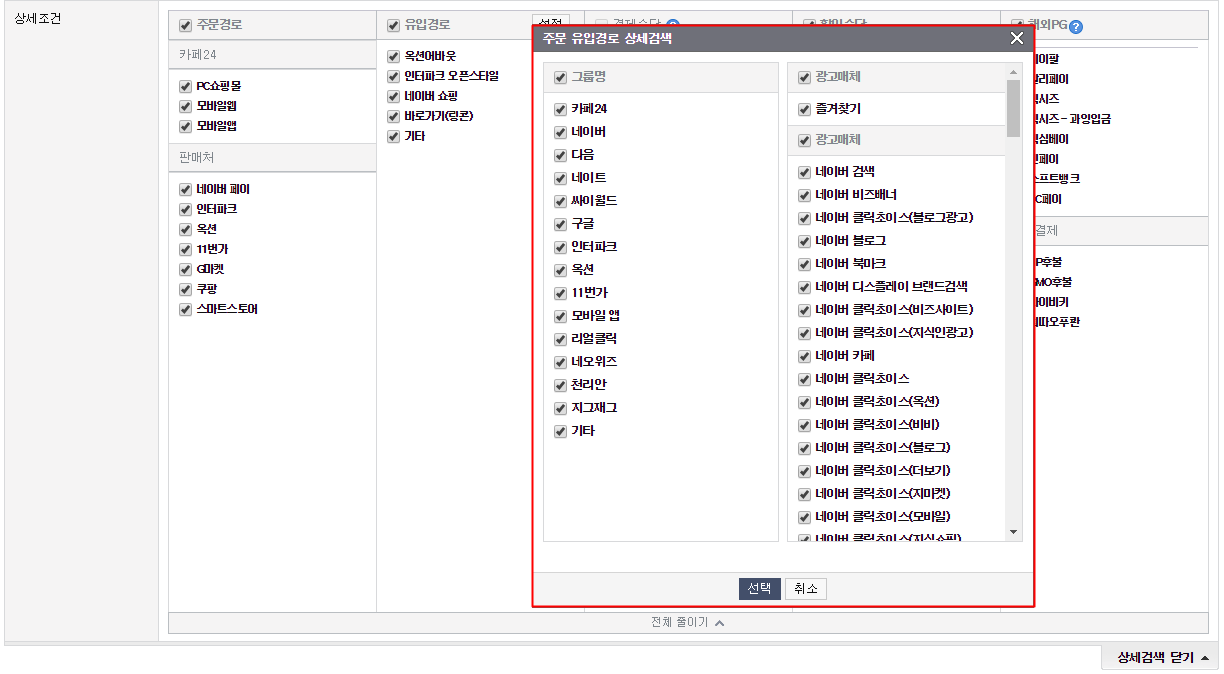Confirm the dialog with the 선택 button
This screenshot has width=1224, height=674.
(x=759, y=589)
